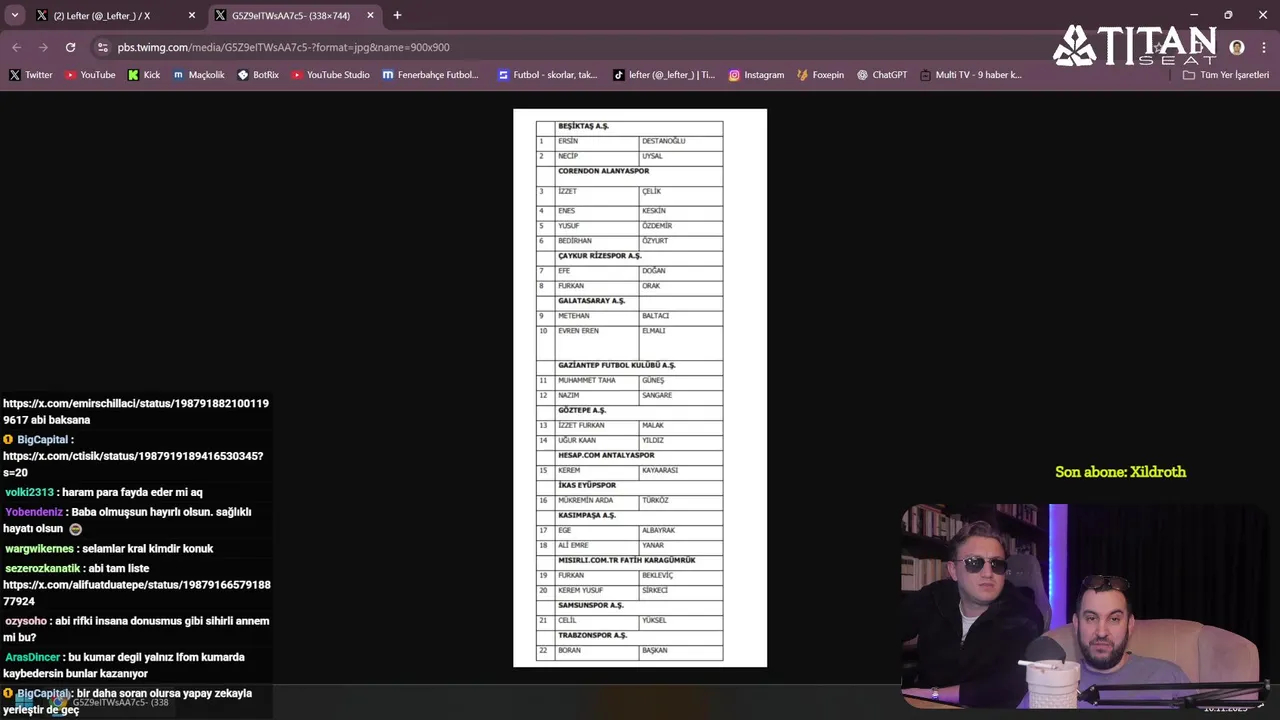Click the volki2313 chat username
This screenshot has width=1280, height=720.
[x=29, y=492]
